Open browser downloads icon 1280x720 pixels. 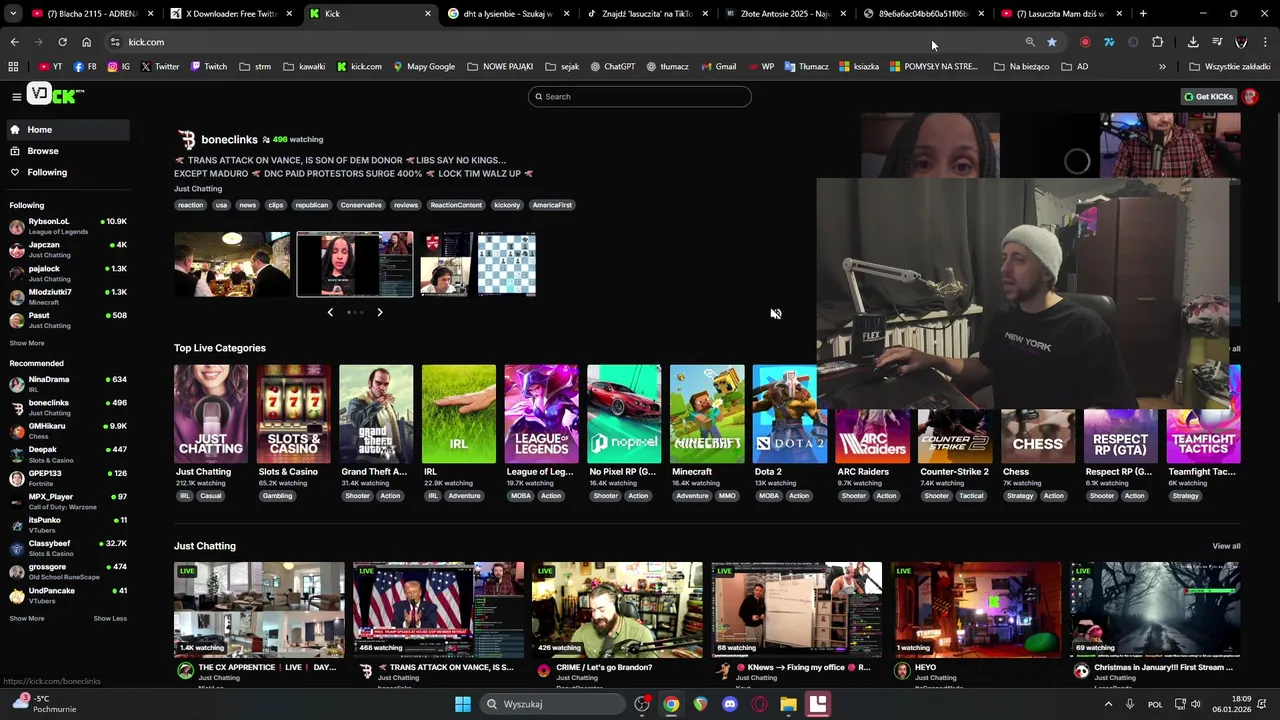[1193, 42]
